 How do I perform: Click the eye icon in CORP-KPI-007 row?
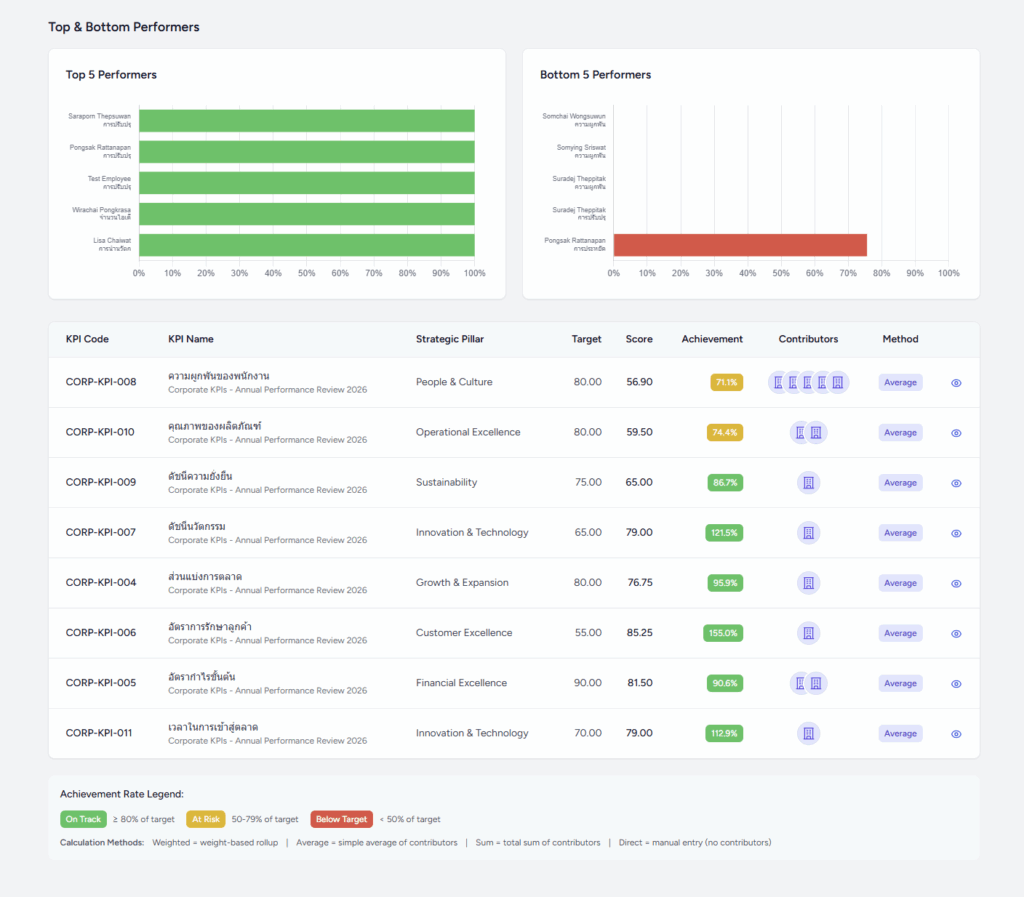[956, 533]
